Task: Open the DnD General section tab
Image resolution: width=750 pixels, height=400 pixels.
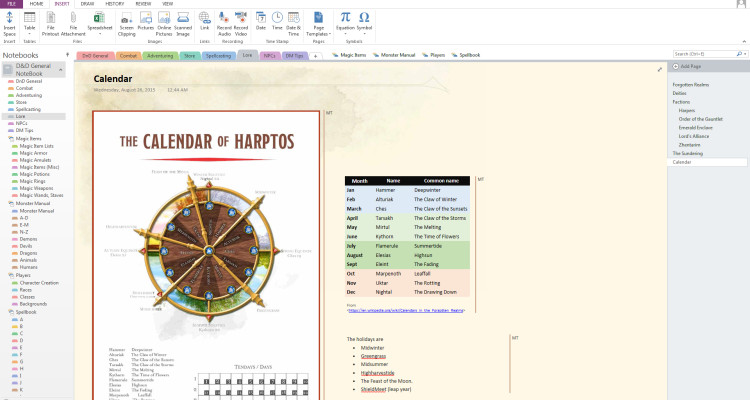Action: tap(95, 56)
